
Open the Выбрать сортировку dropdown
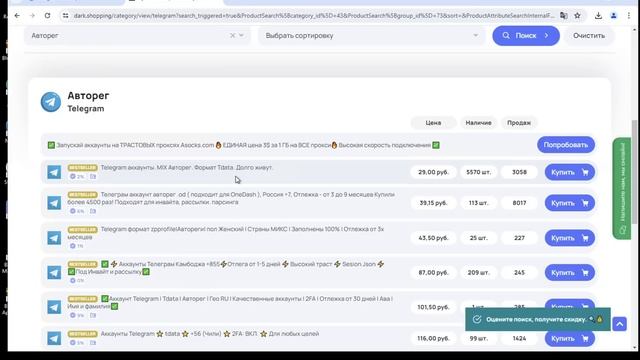pos(371,36)
